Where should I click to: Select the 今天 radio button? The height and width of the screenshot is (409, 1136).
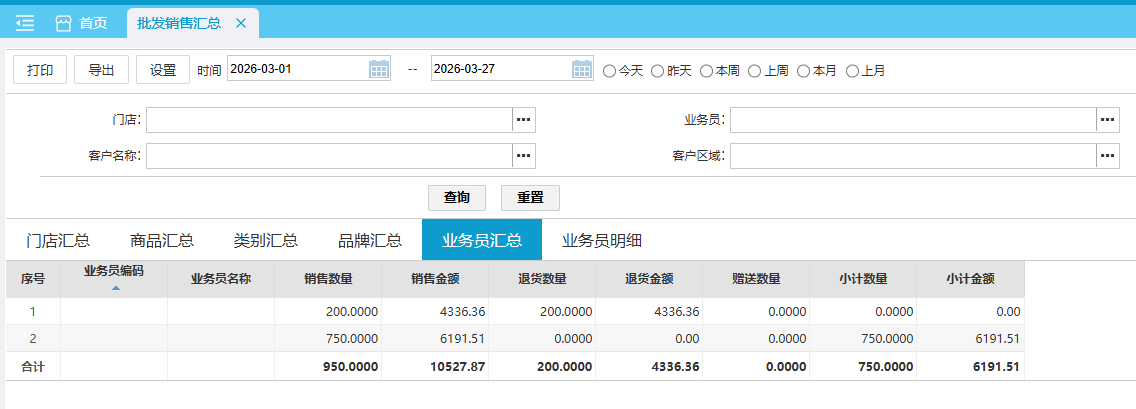(x=609, y=71)
